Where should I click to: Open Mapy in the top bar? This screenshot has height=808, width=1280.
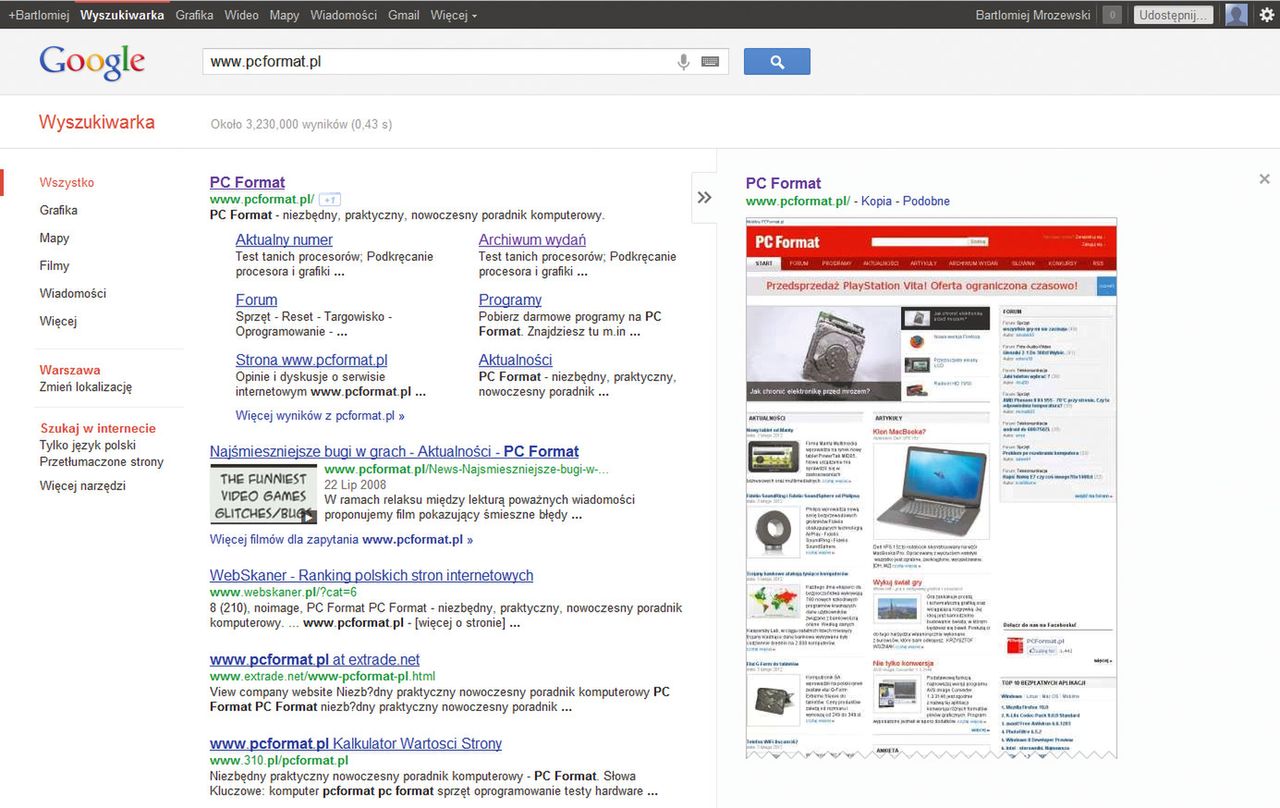click(284, 15)
